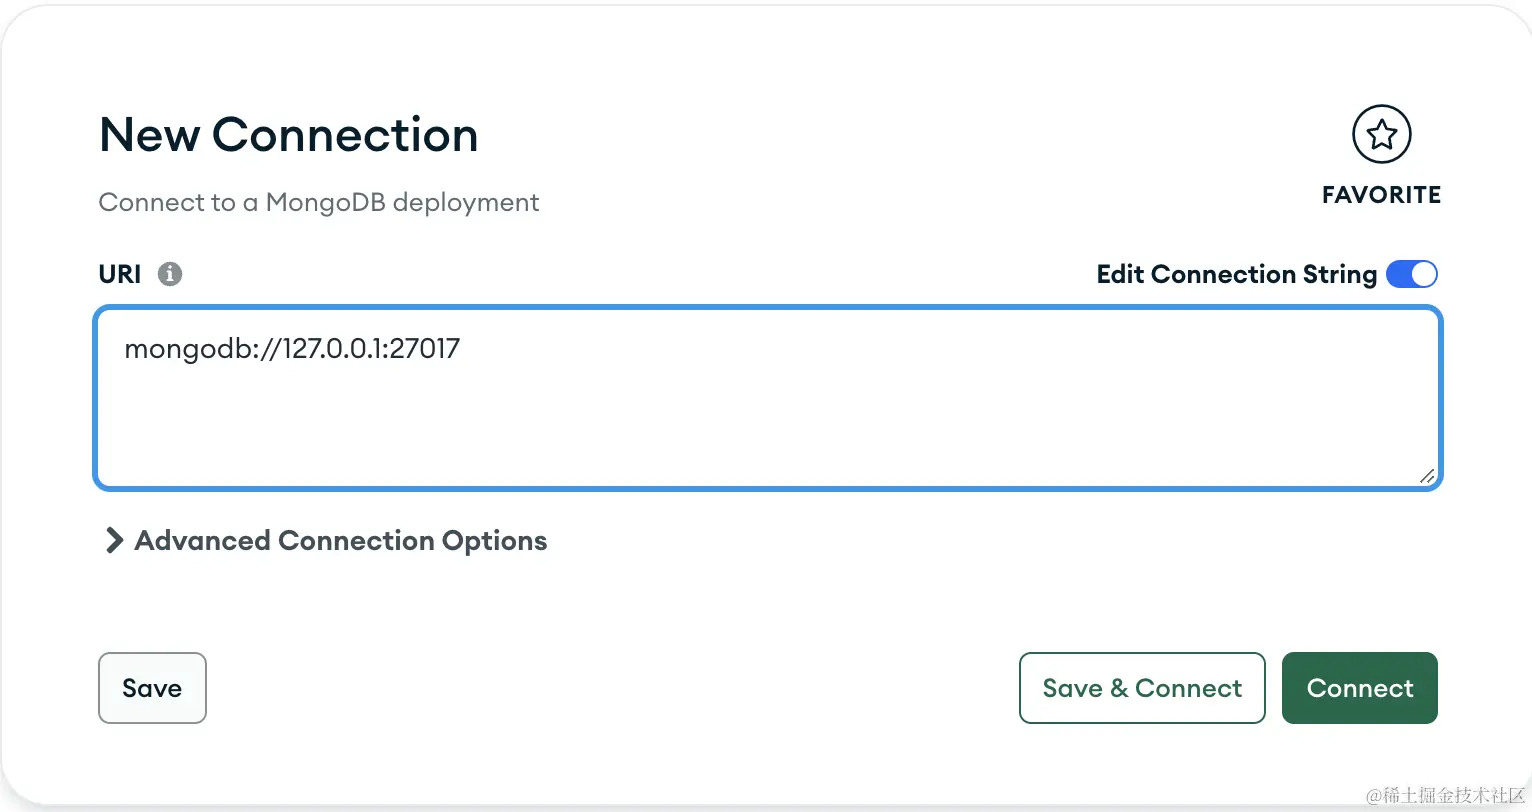Click the New Connection heading

[x=289, y=135]
